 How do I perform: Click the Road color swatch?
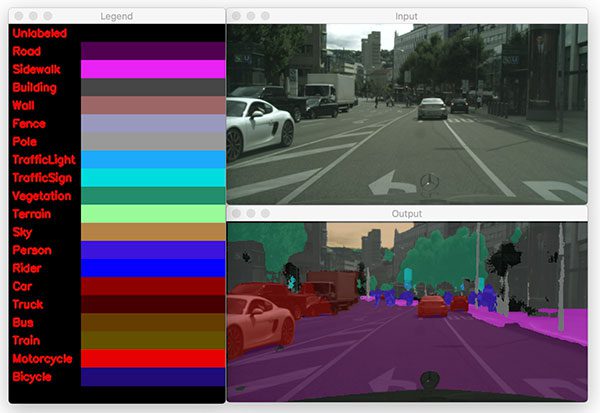coord(153,51)
